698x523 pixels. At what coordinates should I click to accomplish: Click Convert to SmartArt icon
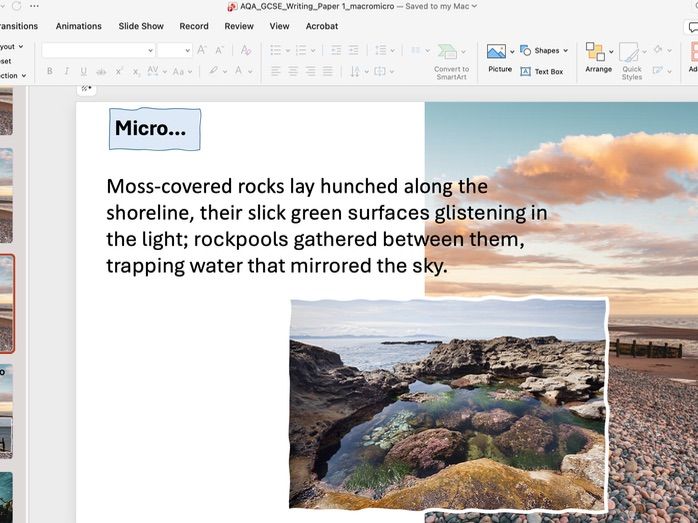(447, 52)
